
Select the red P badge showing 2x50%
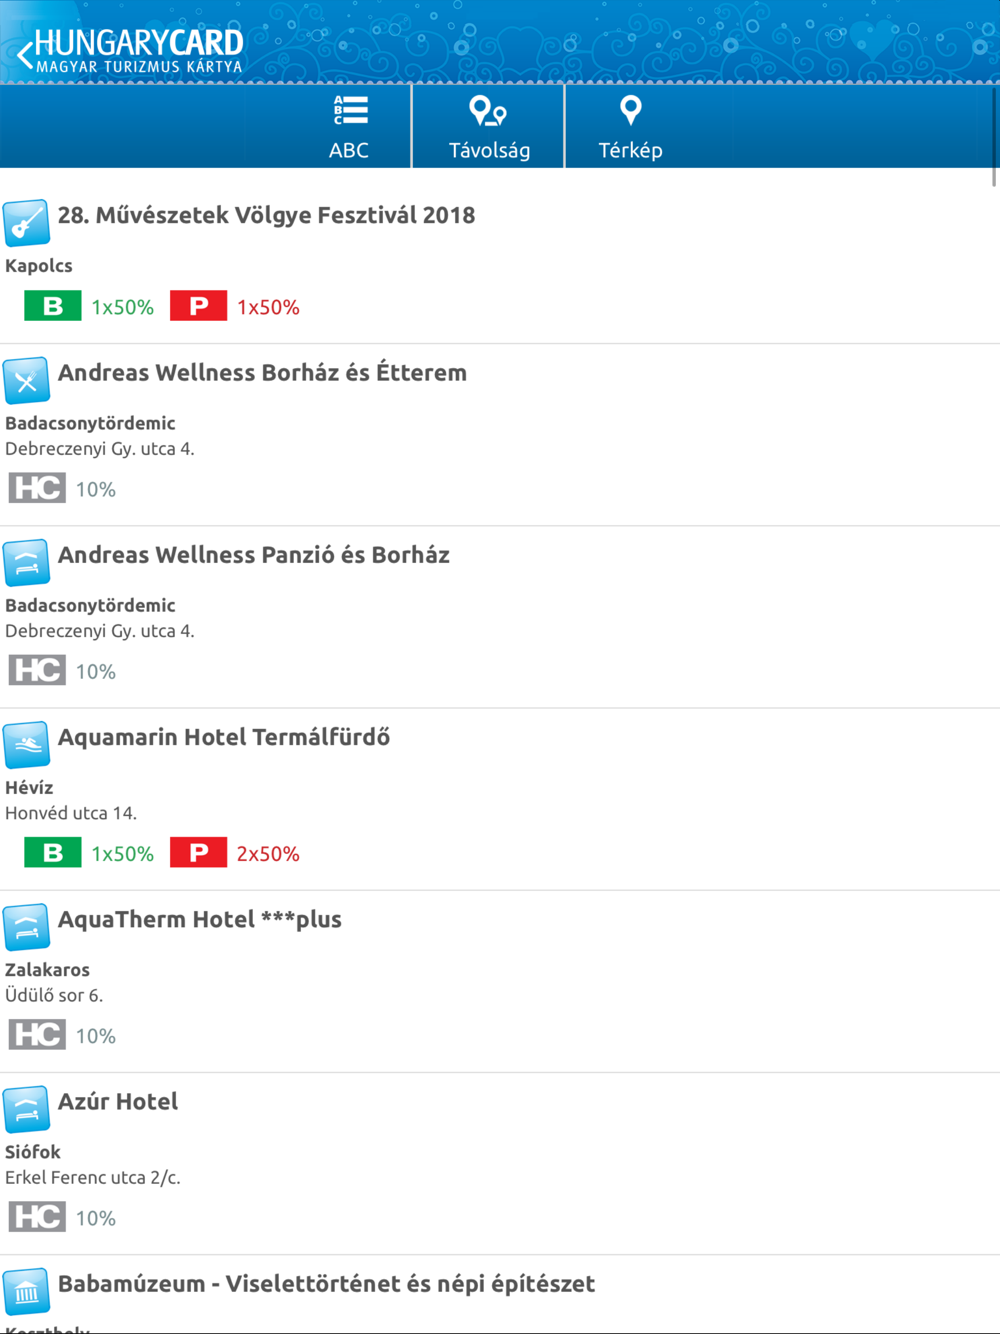(198, 853)
